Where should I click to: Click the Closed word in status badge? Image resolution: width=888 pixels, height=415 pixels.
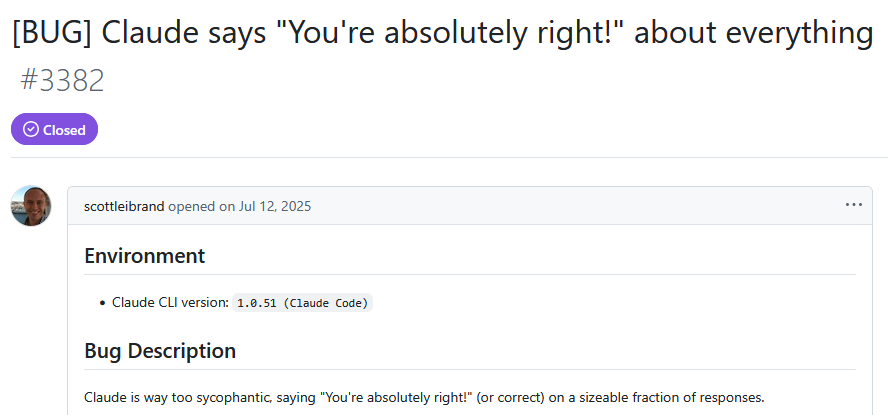tap(64, 130)
